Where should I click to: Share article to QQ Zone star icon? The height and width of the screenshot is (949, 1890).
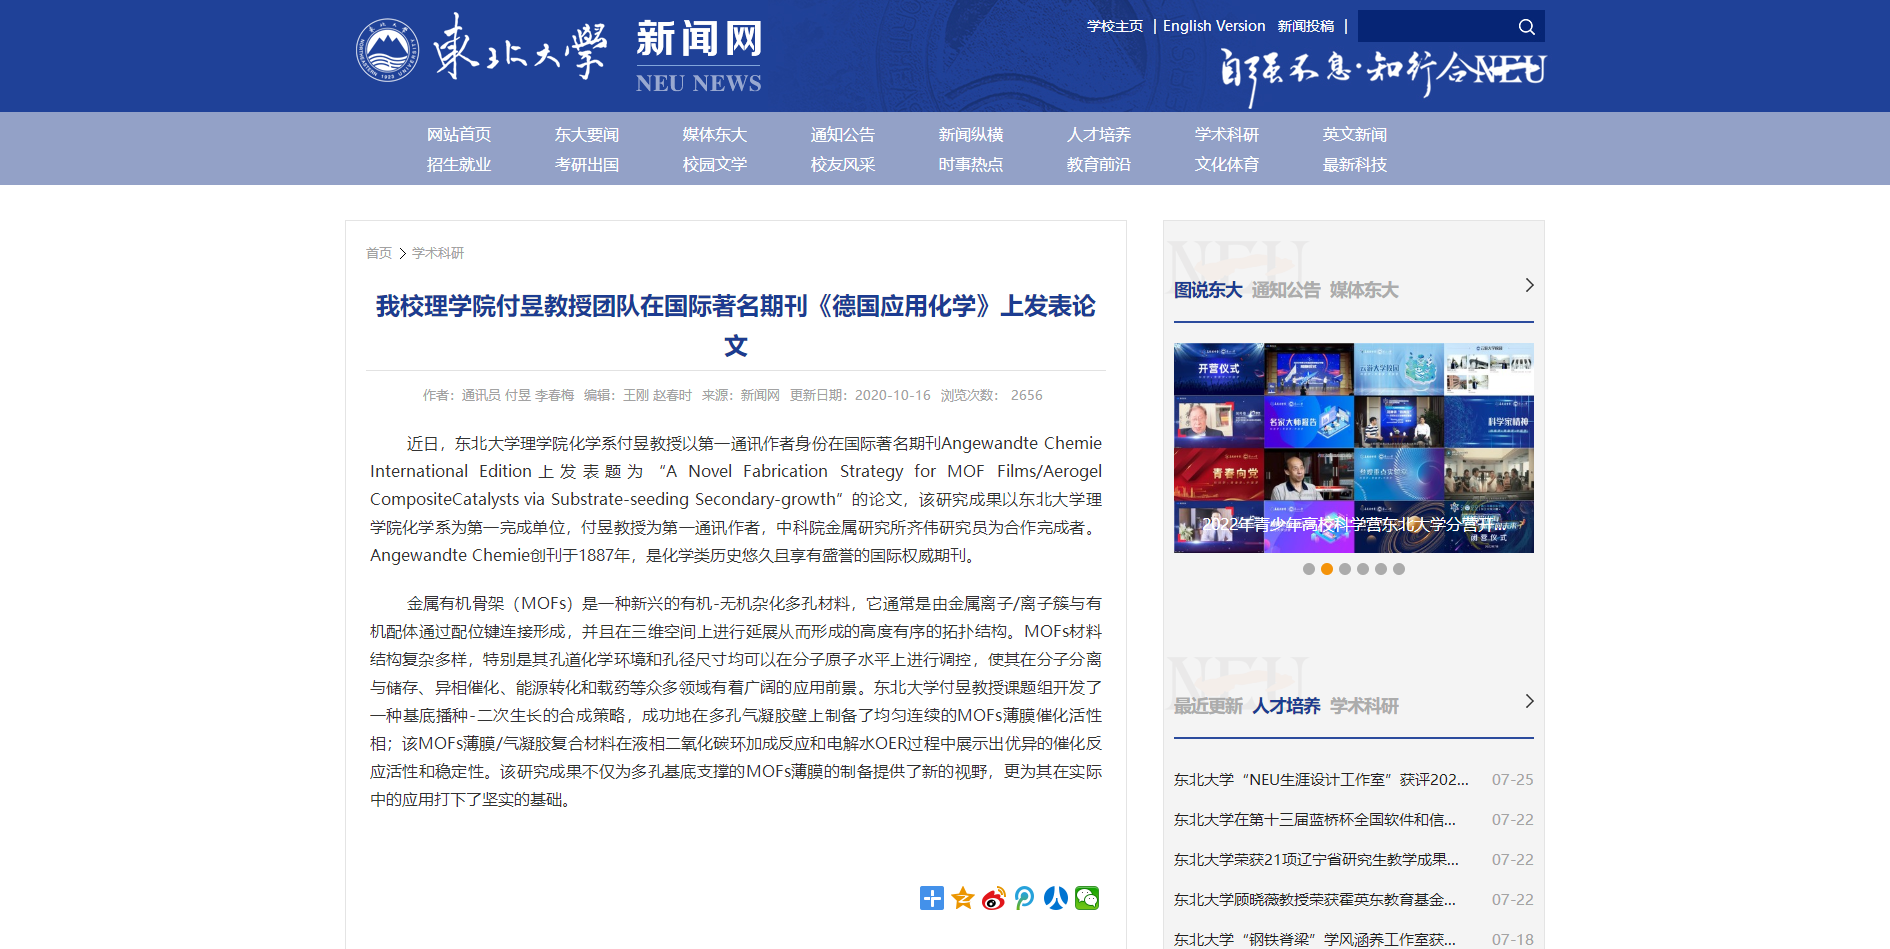point(962,898)
